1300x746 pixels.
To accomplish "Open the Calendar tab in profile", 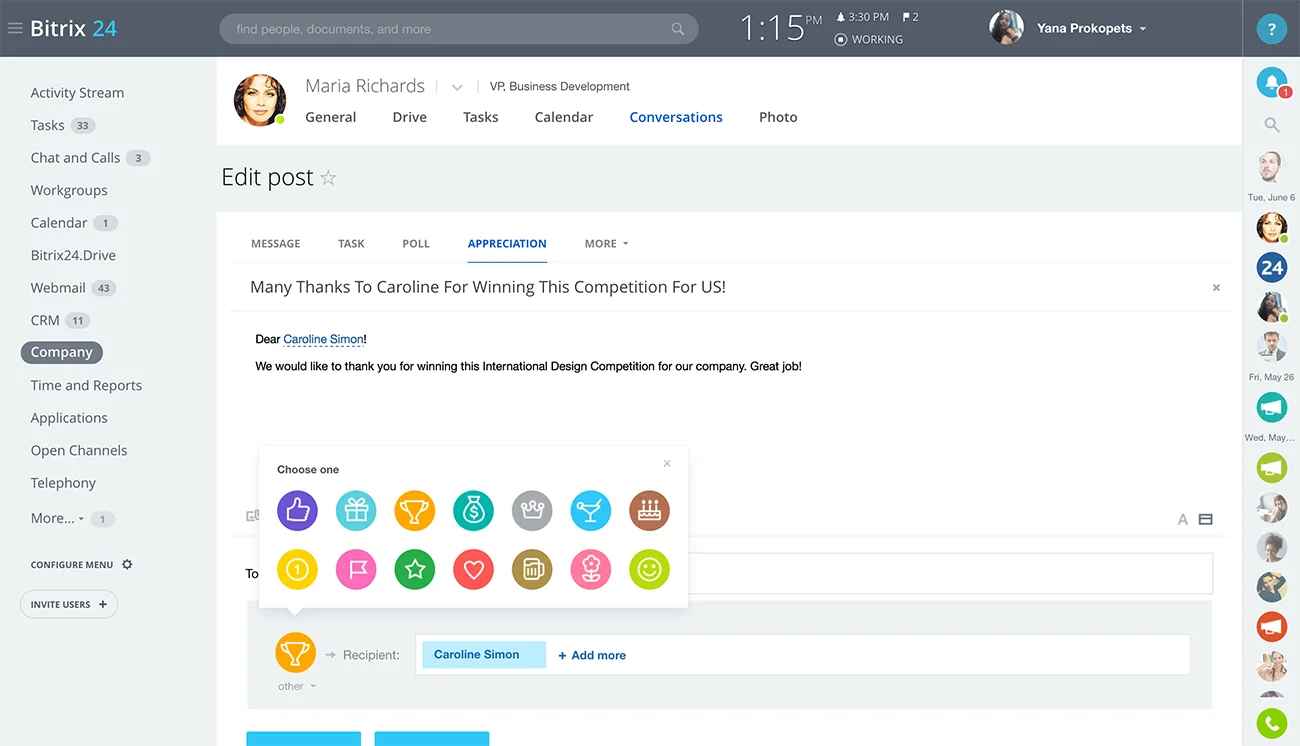I will click(x=563, y=117).
